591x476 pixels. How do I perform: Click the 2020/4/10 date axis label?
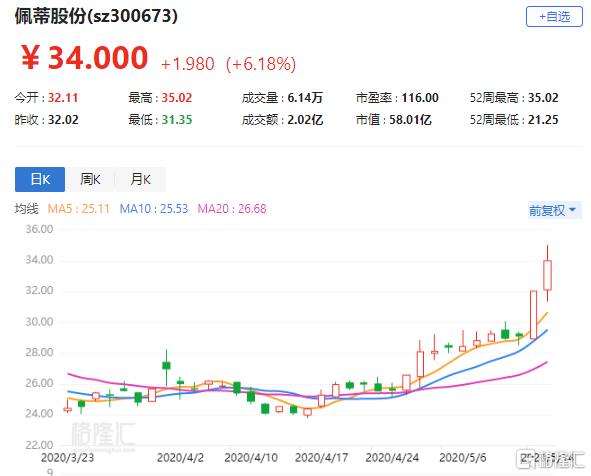(x=251, y=458)
